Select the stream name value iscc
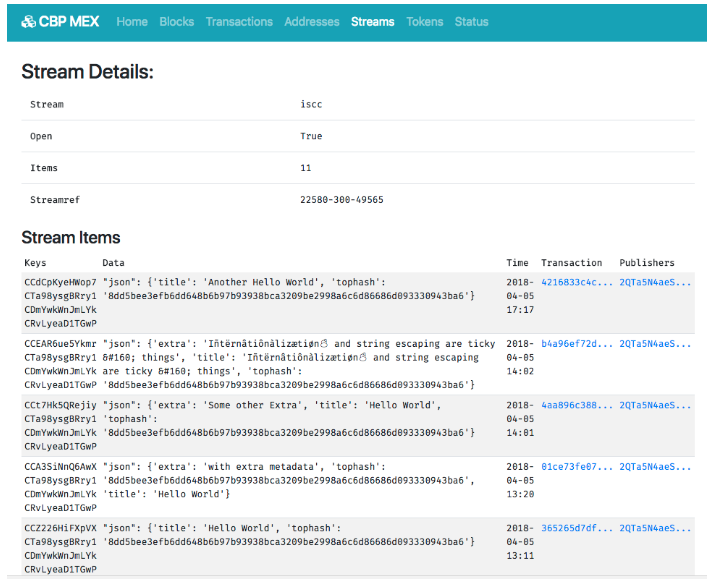The height and width of the screenshot is (584, 713). tap(311, 104)
